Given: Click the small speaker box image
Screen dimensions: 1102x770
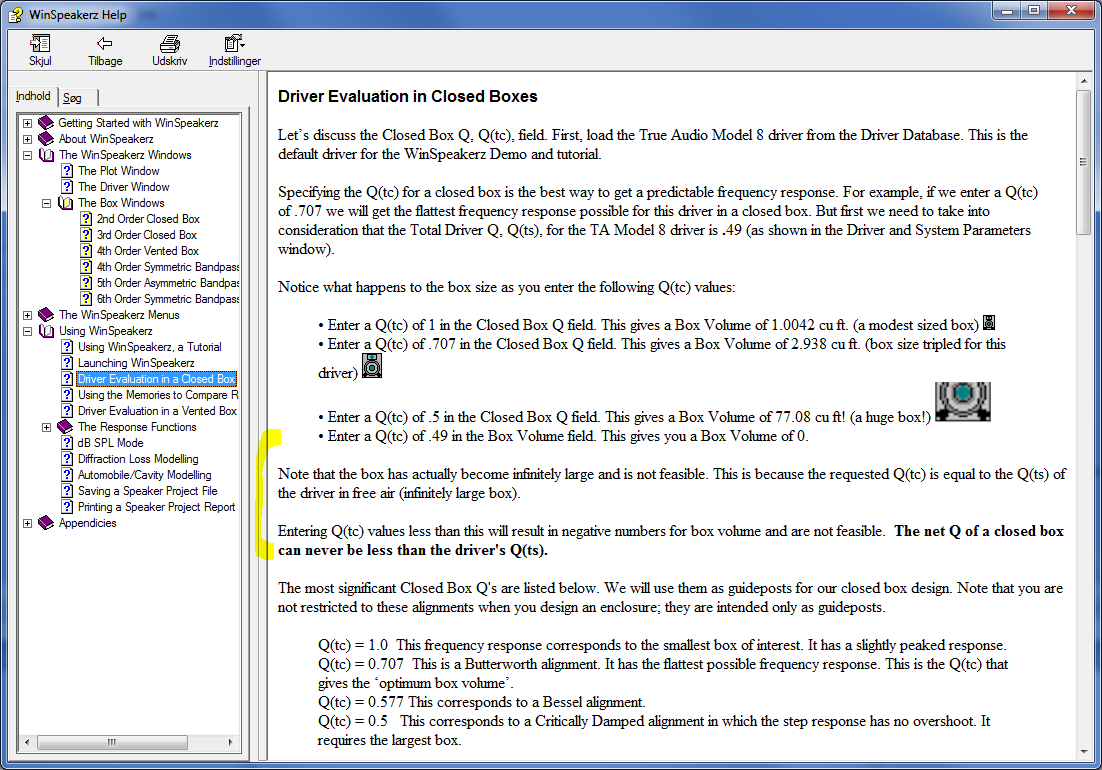Looking at the screenshot, I should 989,322.
